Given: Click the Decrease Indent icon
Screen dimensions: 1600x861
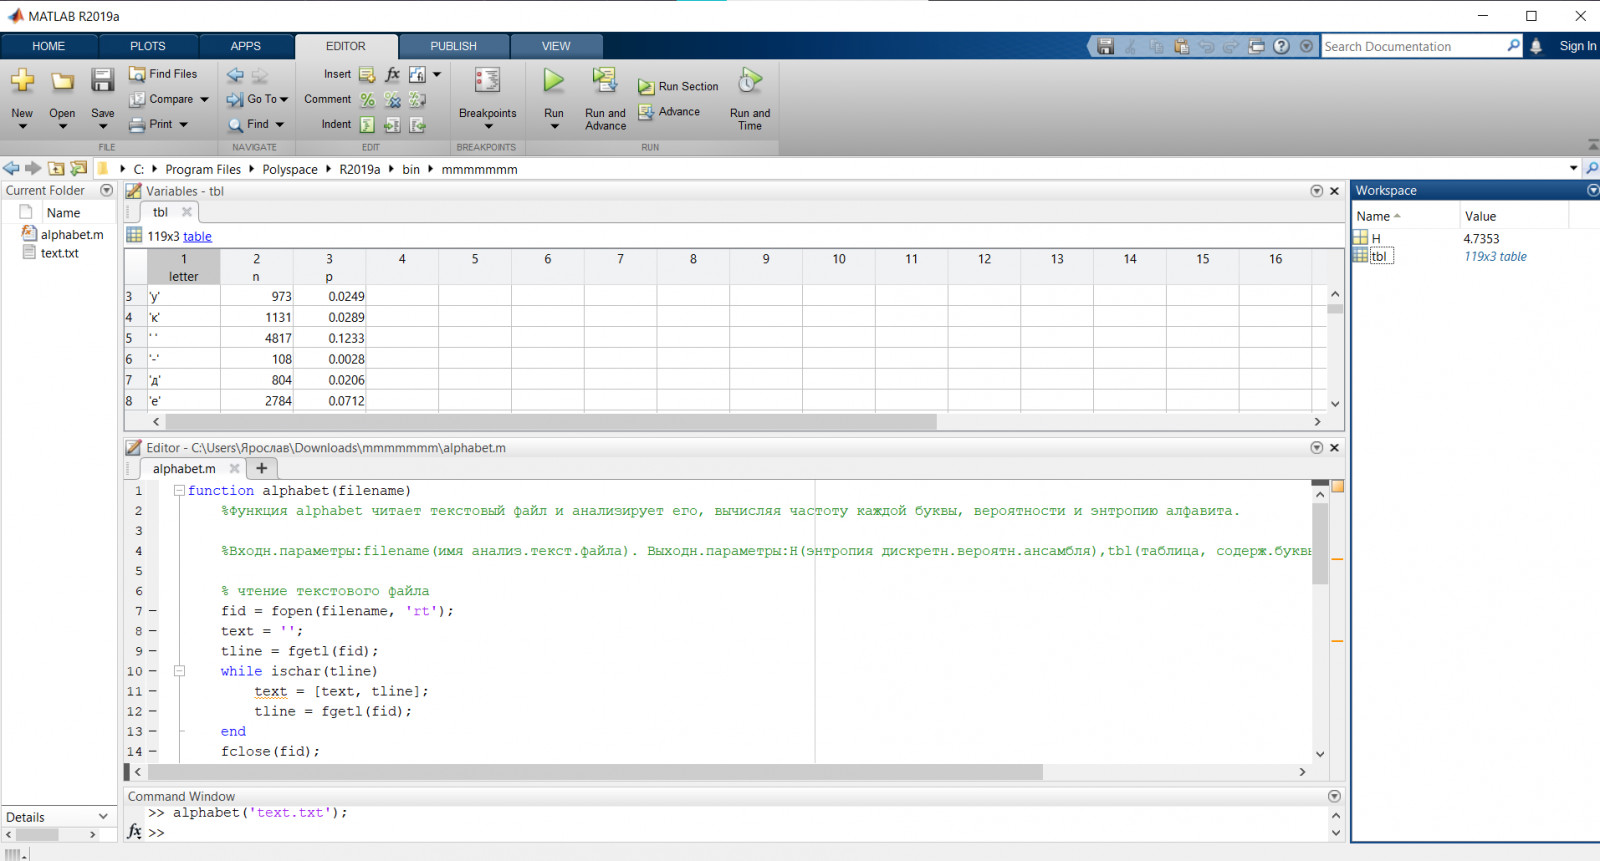Looking at the screenshot, I should click(417, 125).
